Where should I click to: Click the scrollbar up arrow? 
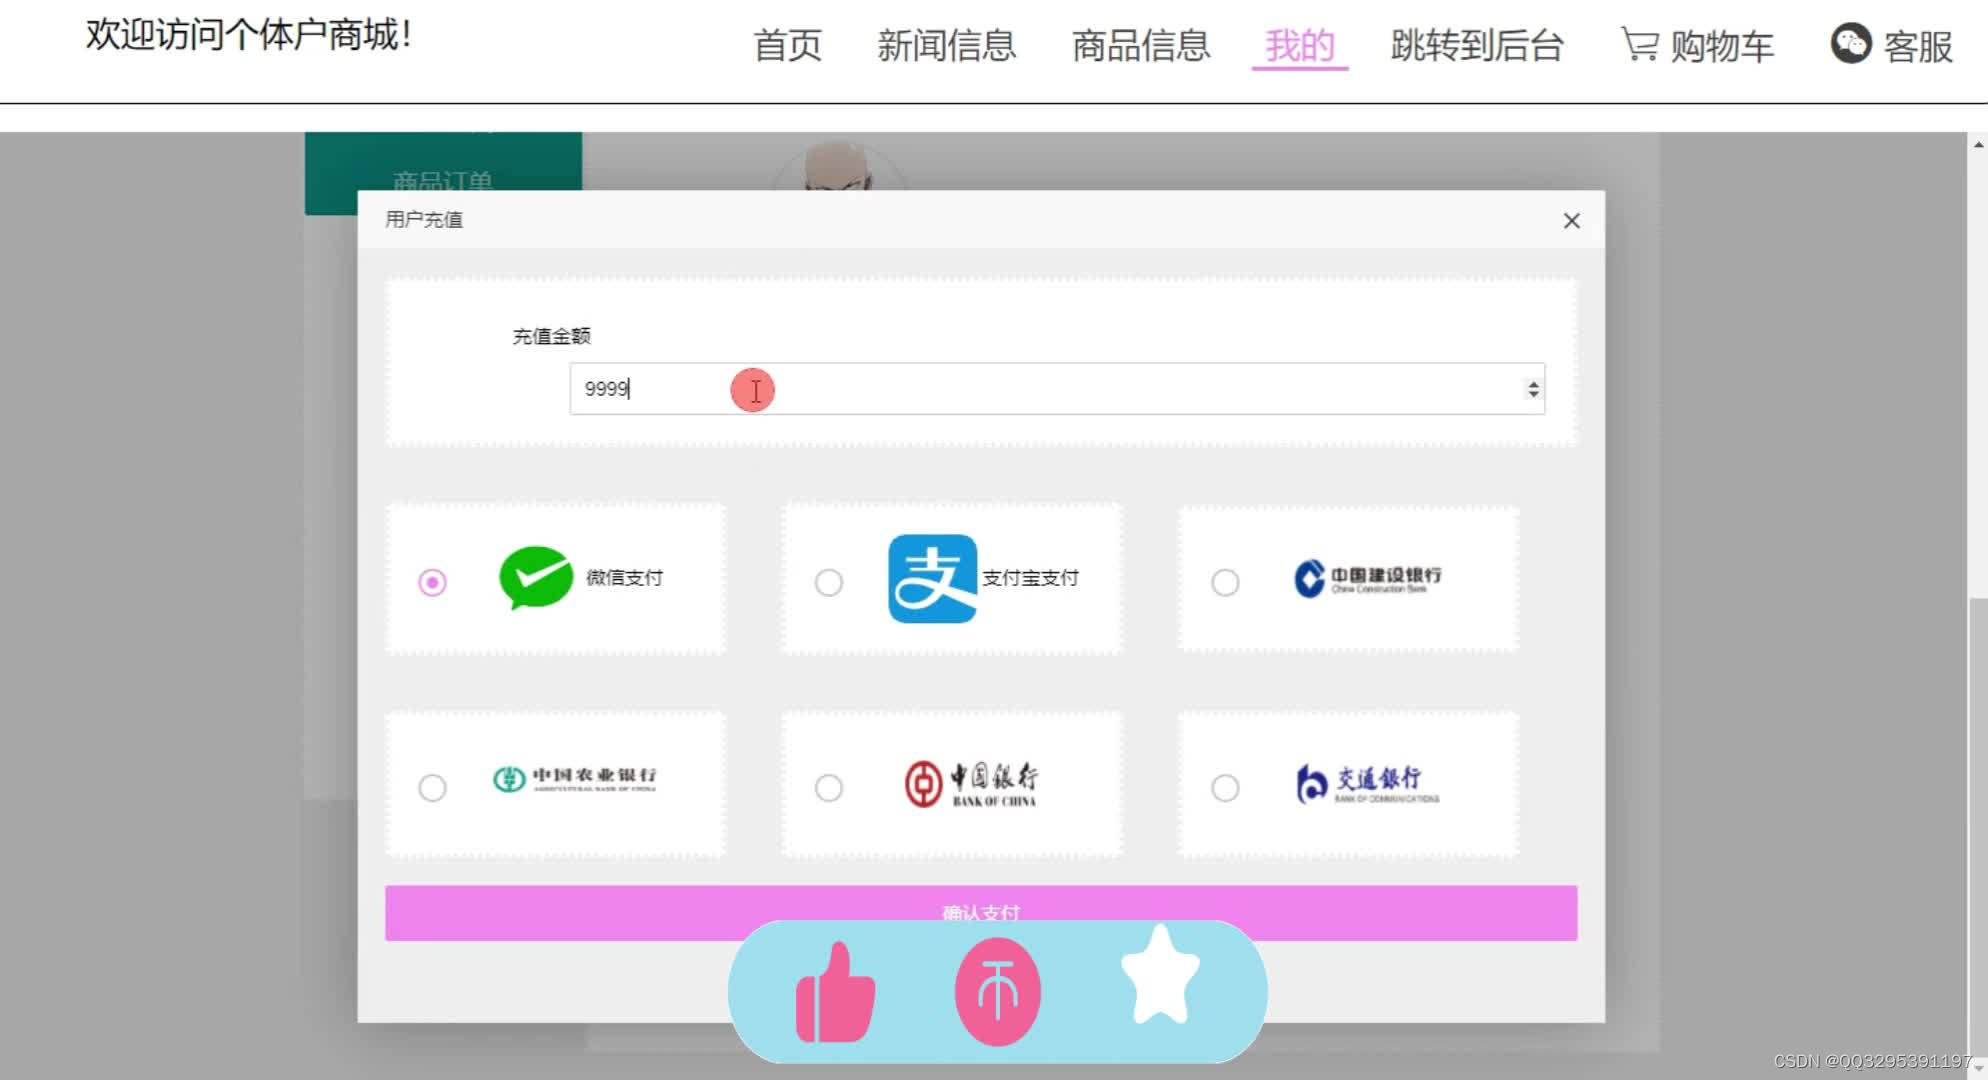tap(1977, 144)
